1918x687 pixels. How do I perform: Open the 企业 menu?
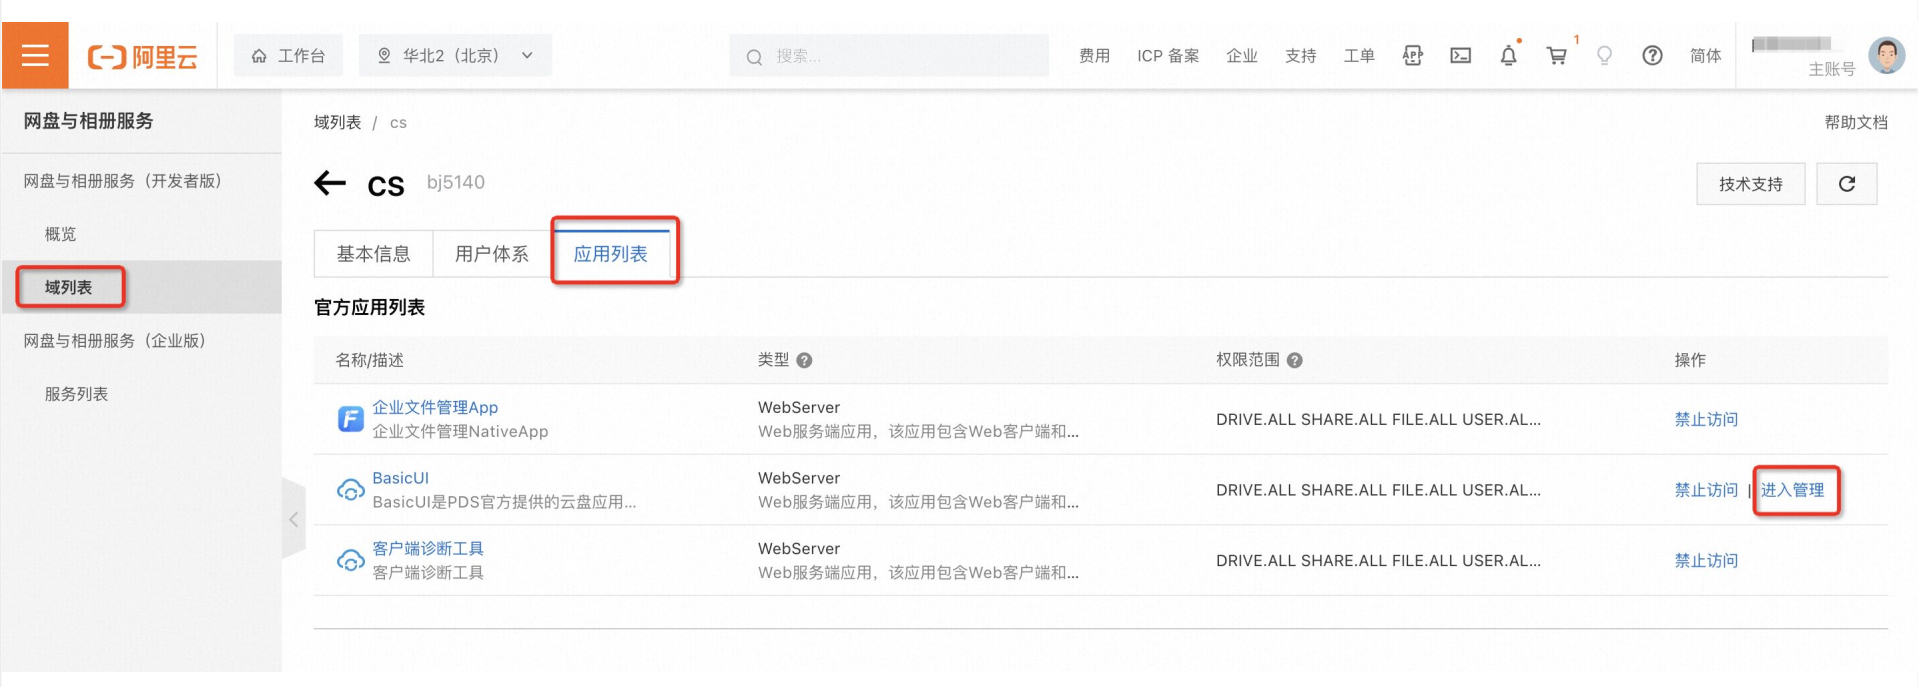[x=1242, y=56]
